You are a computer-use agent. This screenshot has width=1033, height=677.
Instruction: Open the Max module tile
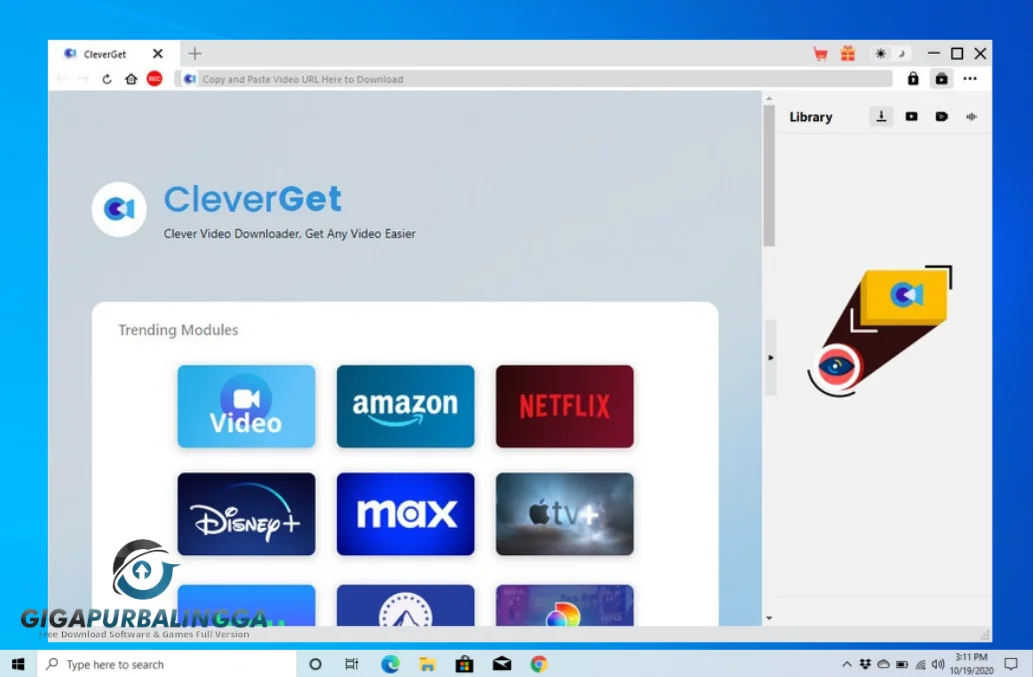coord(405,514)
